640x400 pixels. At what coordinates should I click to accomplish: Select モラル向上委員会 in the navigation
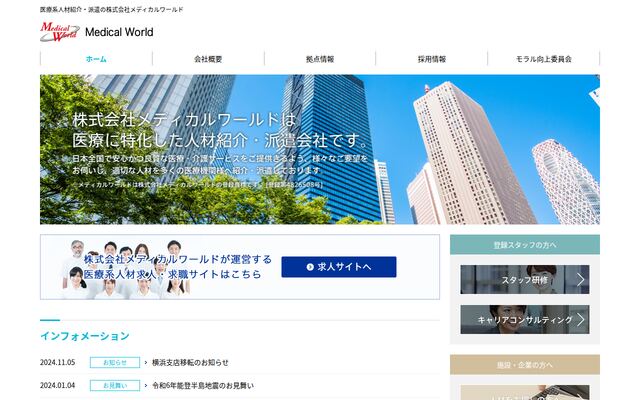point(544,59)
